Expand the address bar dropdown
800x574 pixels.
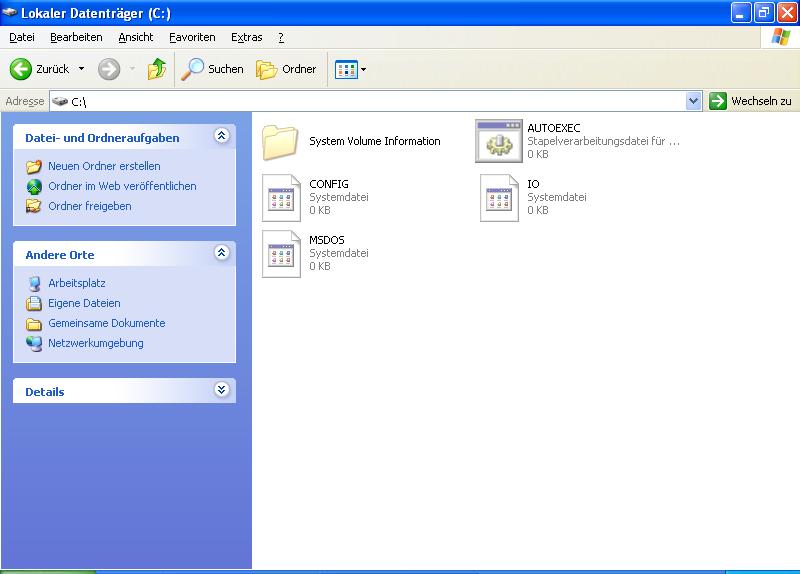point(693,101)
